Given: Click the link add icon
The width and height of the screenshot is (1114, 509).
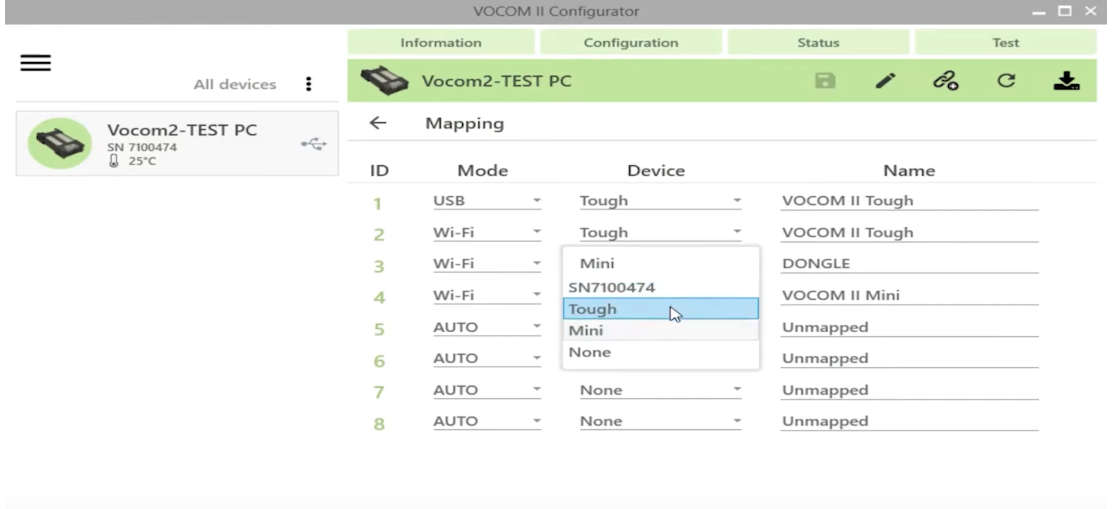Looking at the screenshot, I should [946, 80].
